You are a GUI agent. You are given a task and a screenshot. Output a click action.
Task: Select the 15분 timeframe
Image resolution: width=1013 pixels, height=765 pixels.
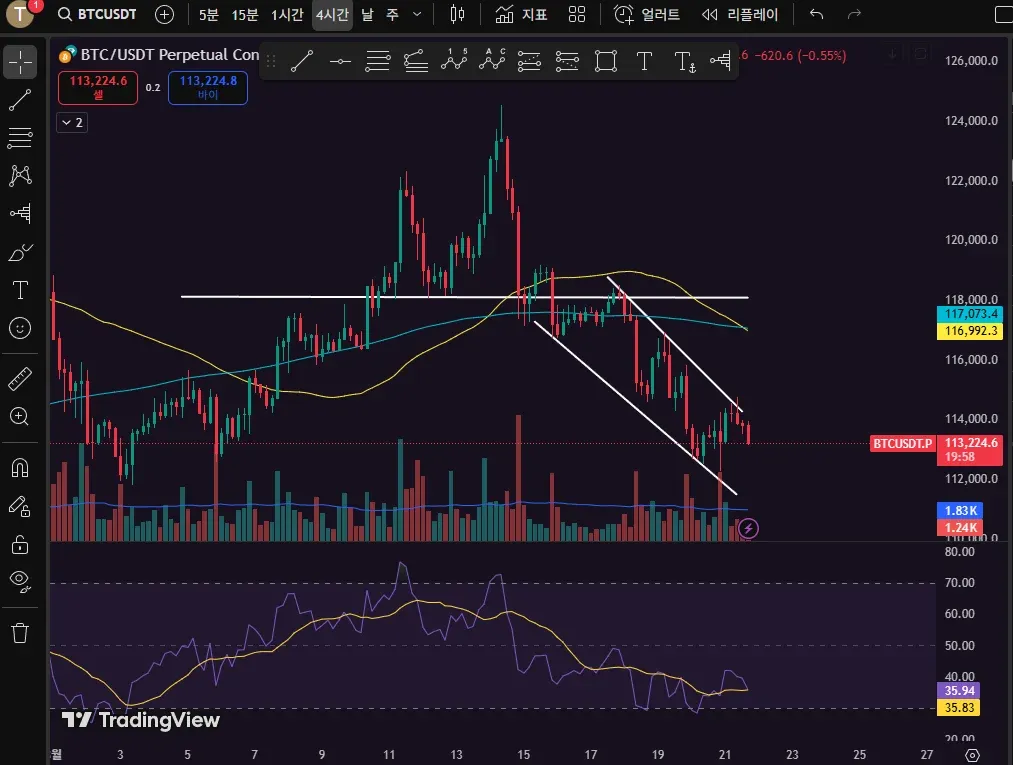click(245, 14)
